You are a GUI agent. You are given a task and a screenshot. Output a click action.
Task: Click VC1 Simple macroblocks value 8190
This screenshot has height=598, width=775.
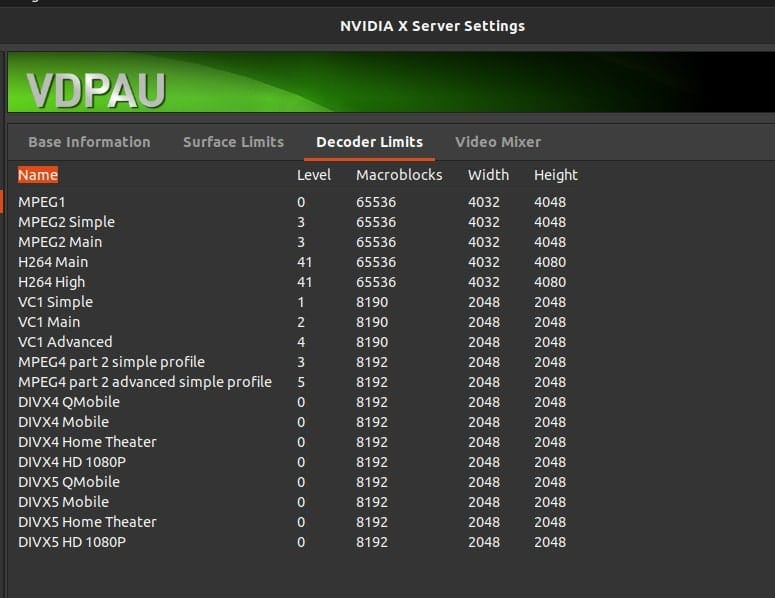click(x=372, y=302)
